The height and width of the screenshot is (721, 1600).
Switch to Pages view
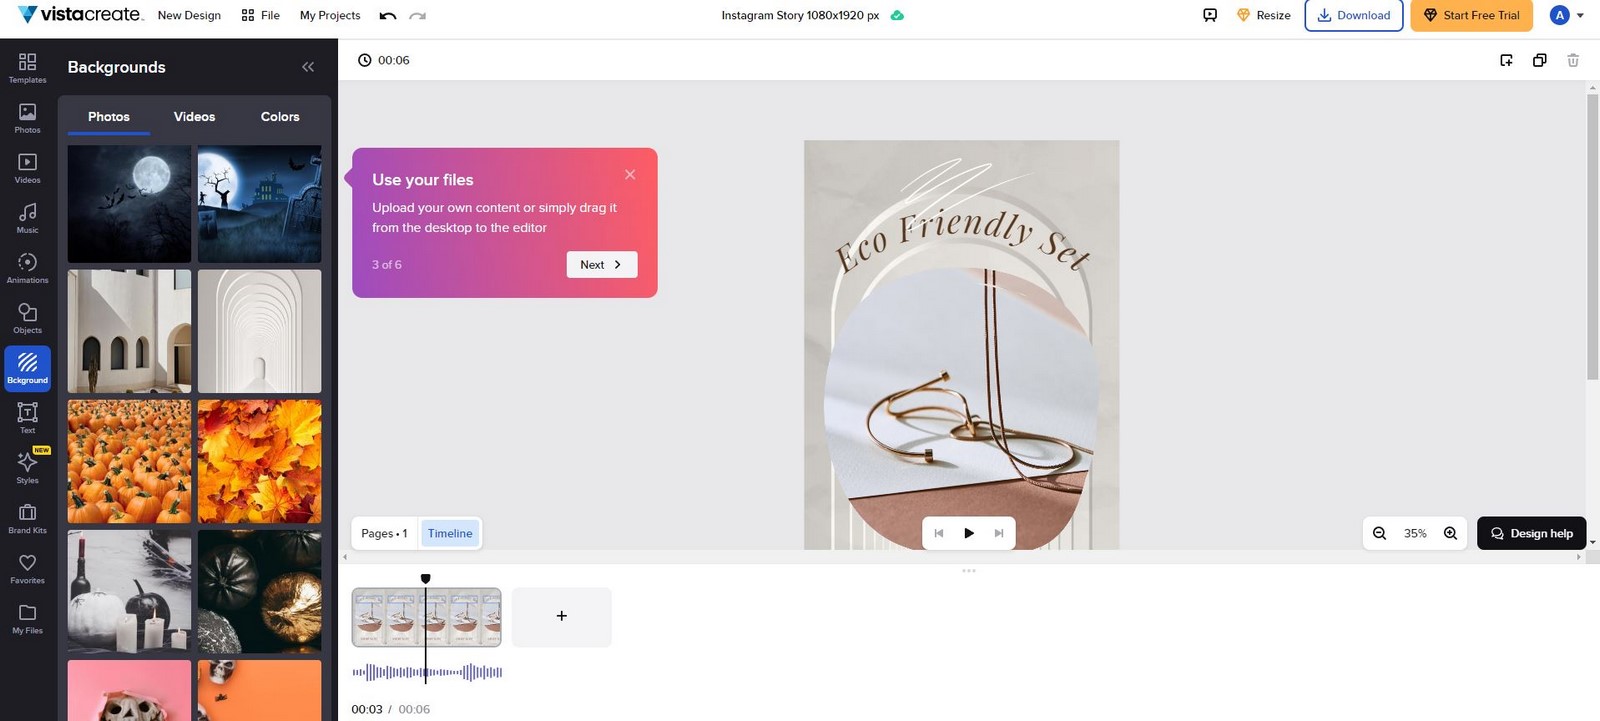(x=384, y=533)
